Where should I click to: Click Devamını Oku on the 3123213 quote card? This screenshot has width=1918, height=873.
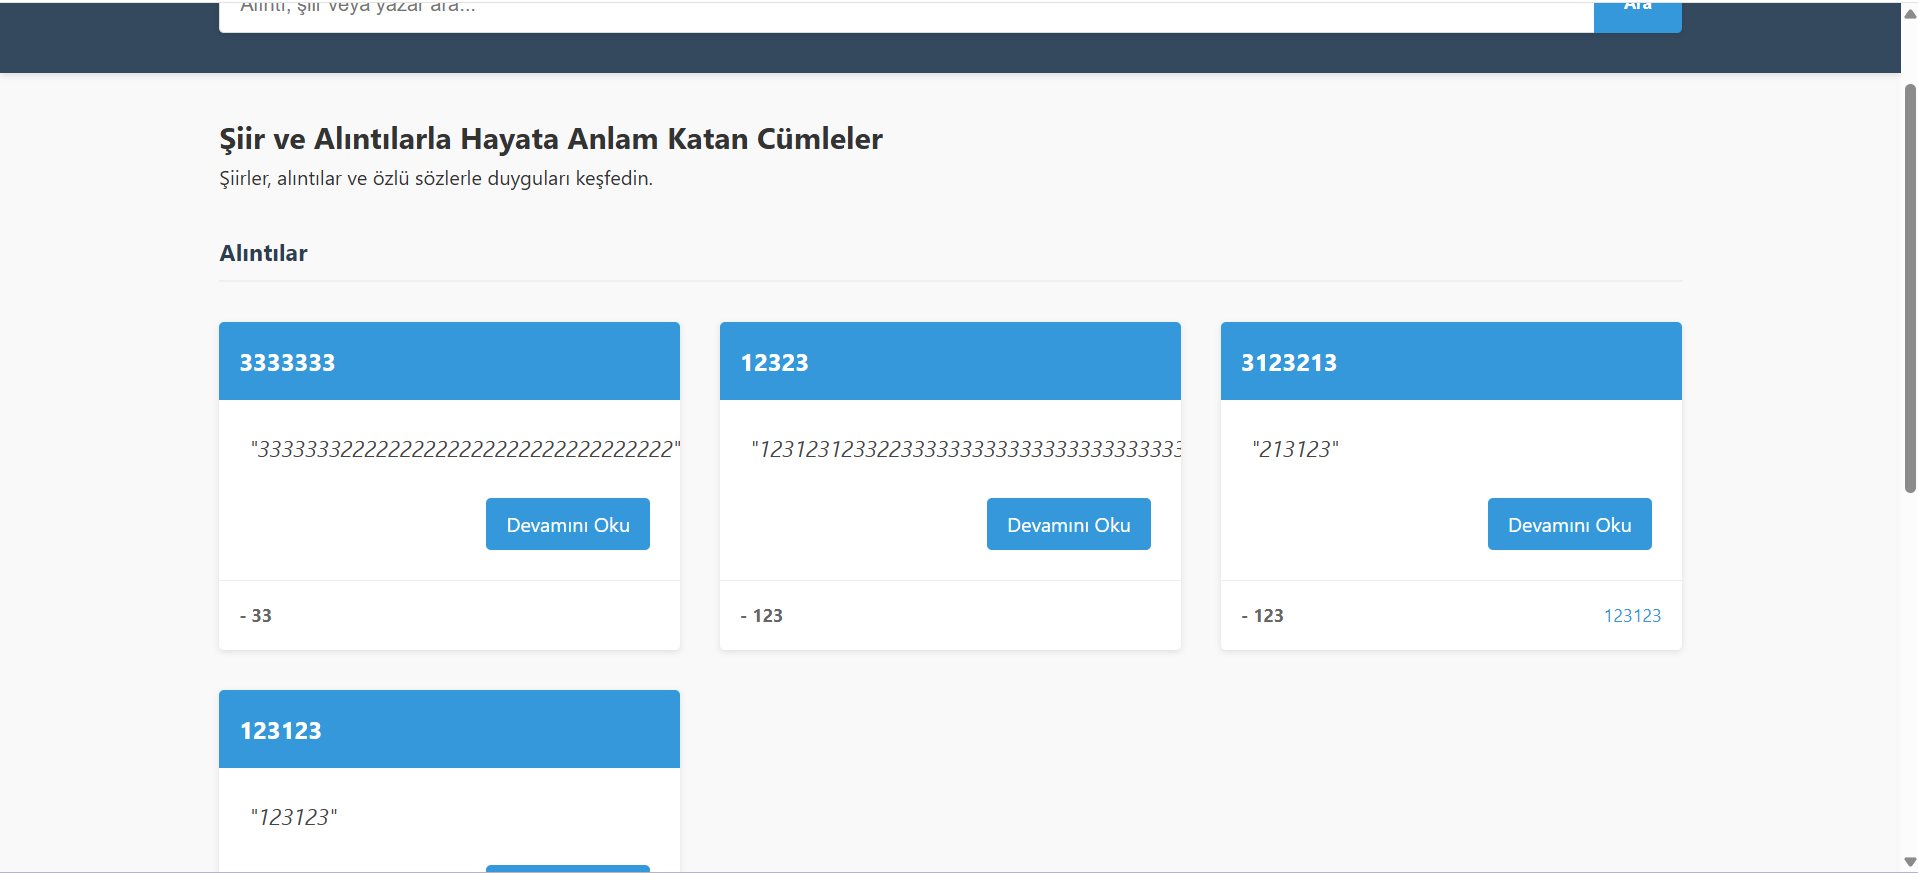pyautogui.click(x=1569, y=523)
